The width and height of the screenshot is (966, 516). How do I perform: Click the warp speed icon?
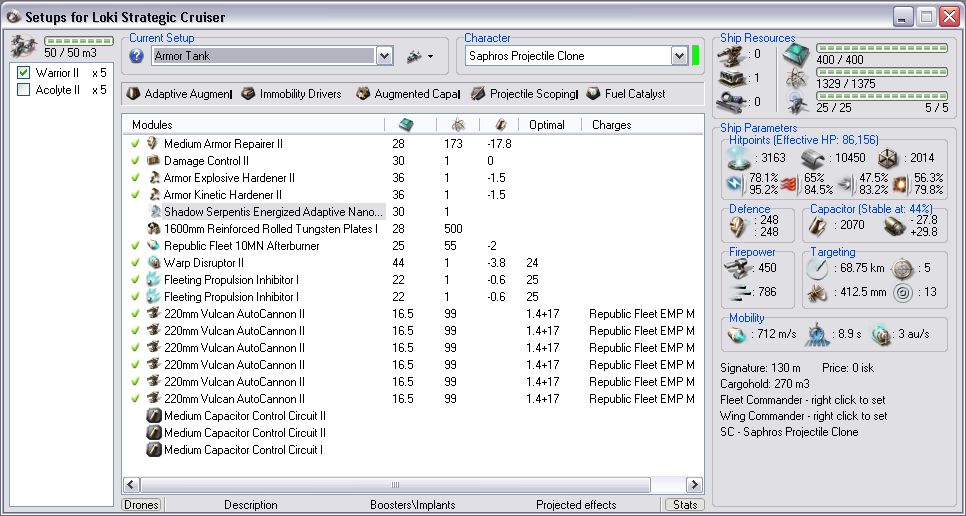(882, 334)
